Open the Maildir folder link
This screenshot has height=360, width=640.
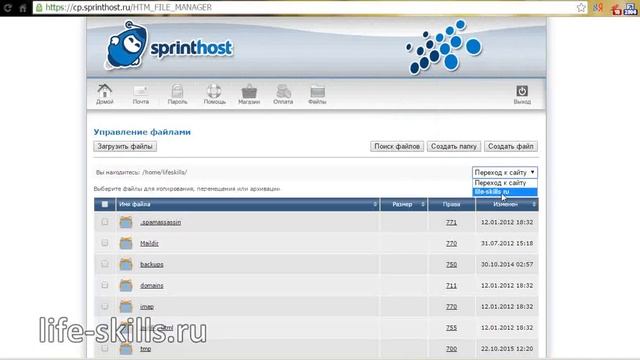coord(149,244)
